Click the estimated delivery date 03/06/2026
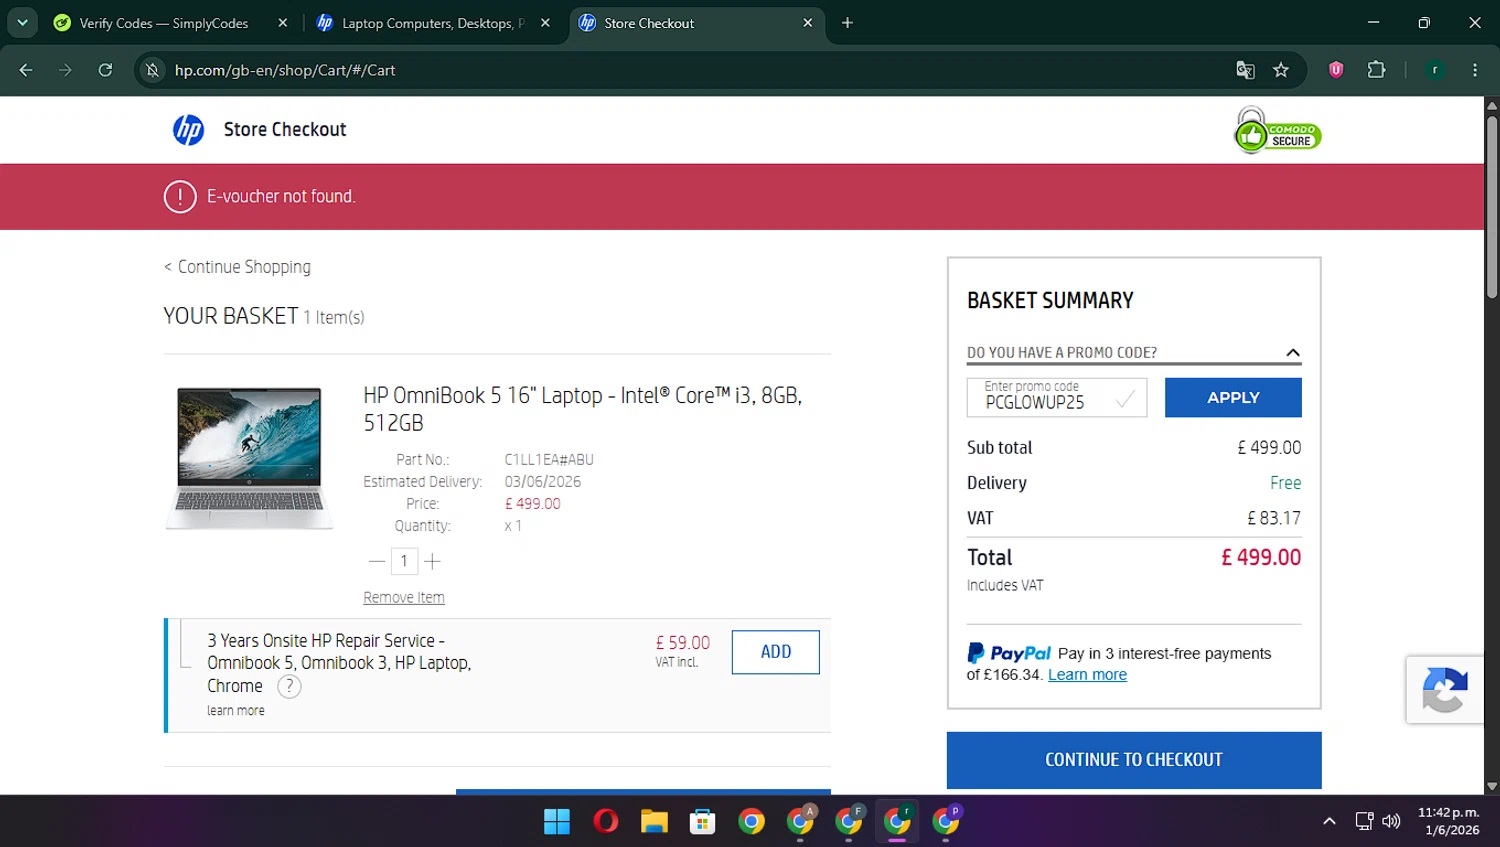The width and height of the screenshot is (1500, 847). (543, 482)
